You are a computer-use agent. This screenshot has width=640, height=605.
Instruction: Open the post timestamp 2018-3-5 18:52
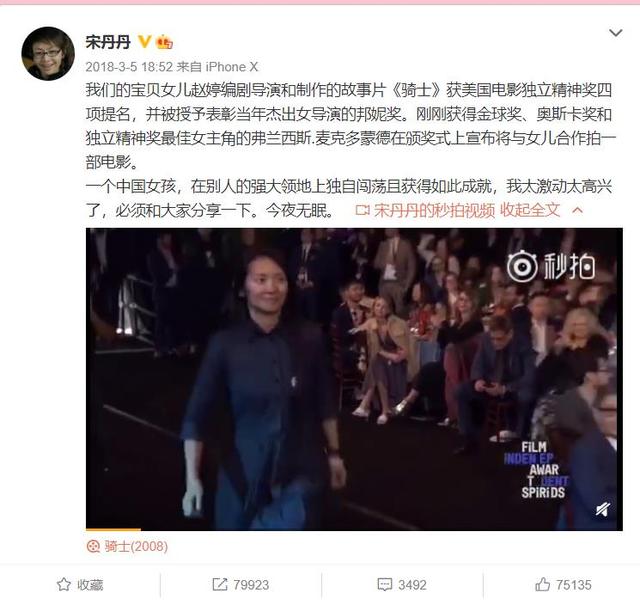129,67
